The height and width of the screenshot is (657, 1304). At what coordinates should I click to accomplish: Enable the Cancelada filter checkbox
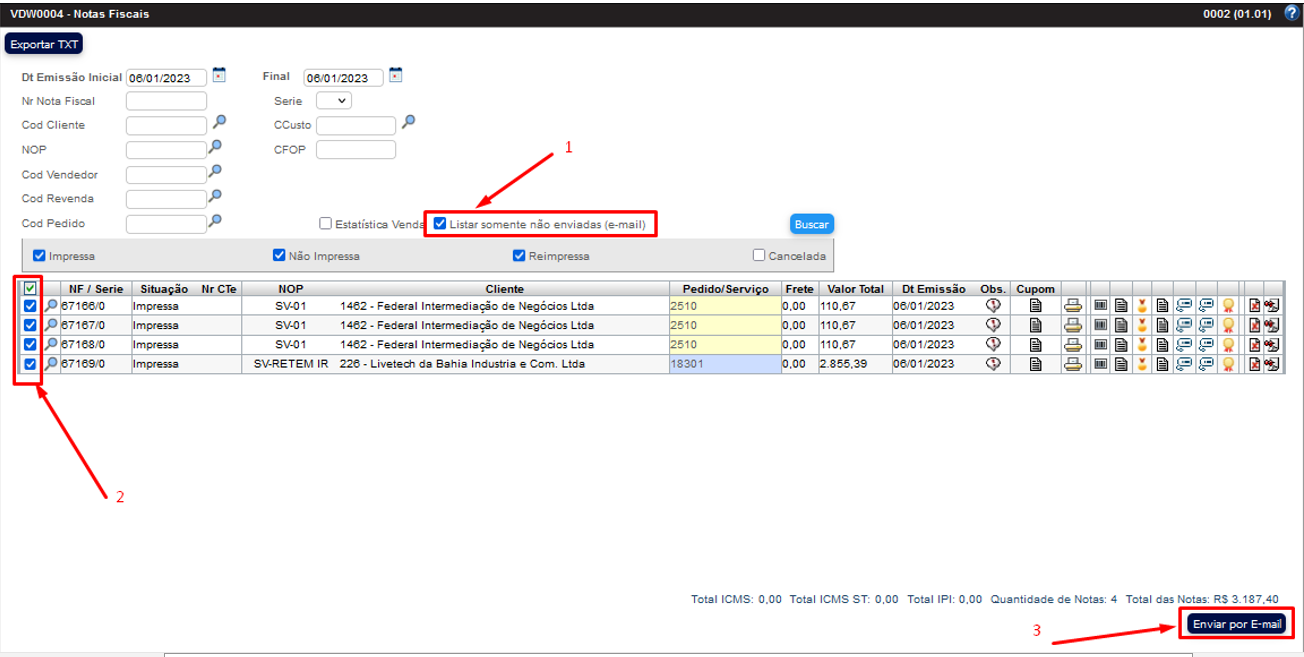coord(759,255)
